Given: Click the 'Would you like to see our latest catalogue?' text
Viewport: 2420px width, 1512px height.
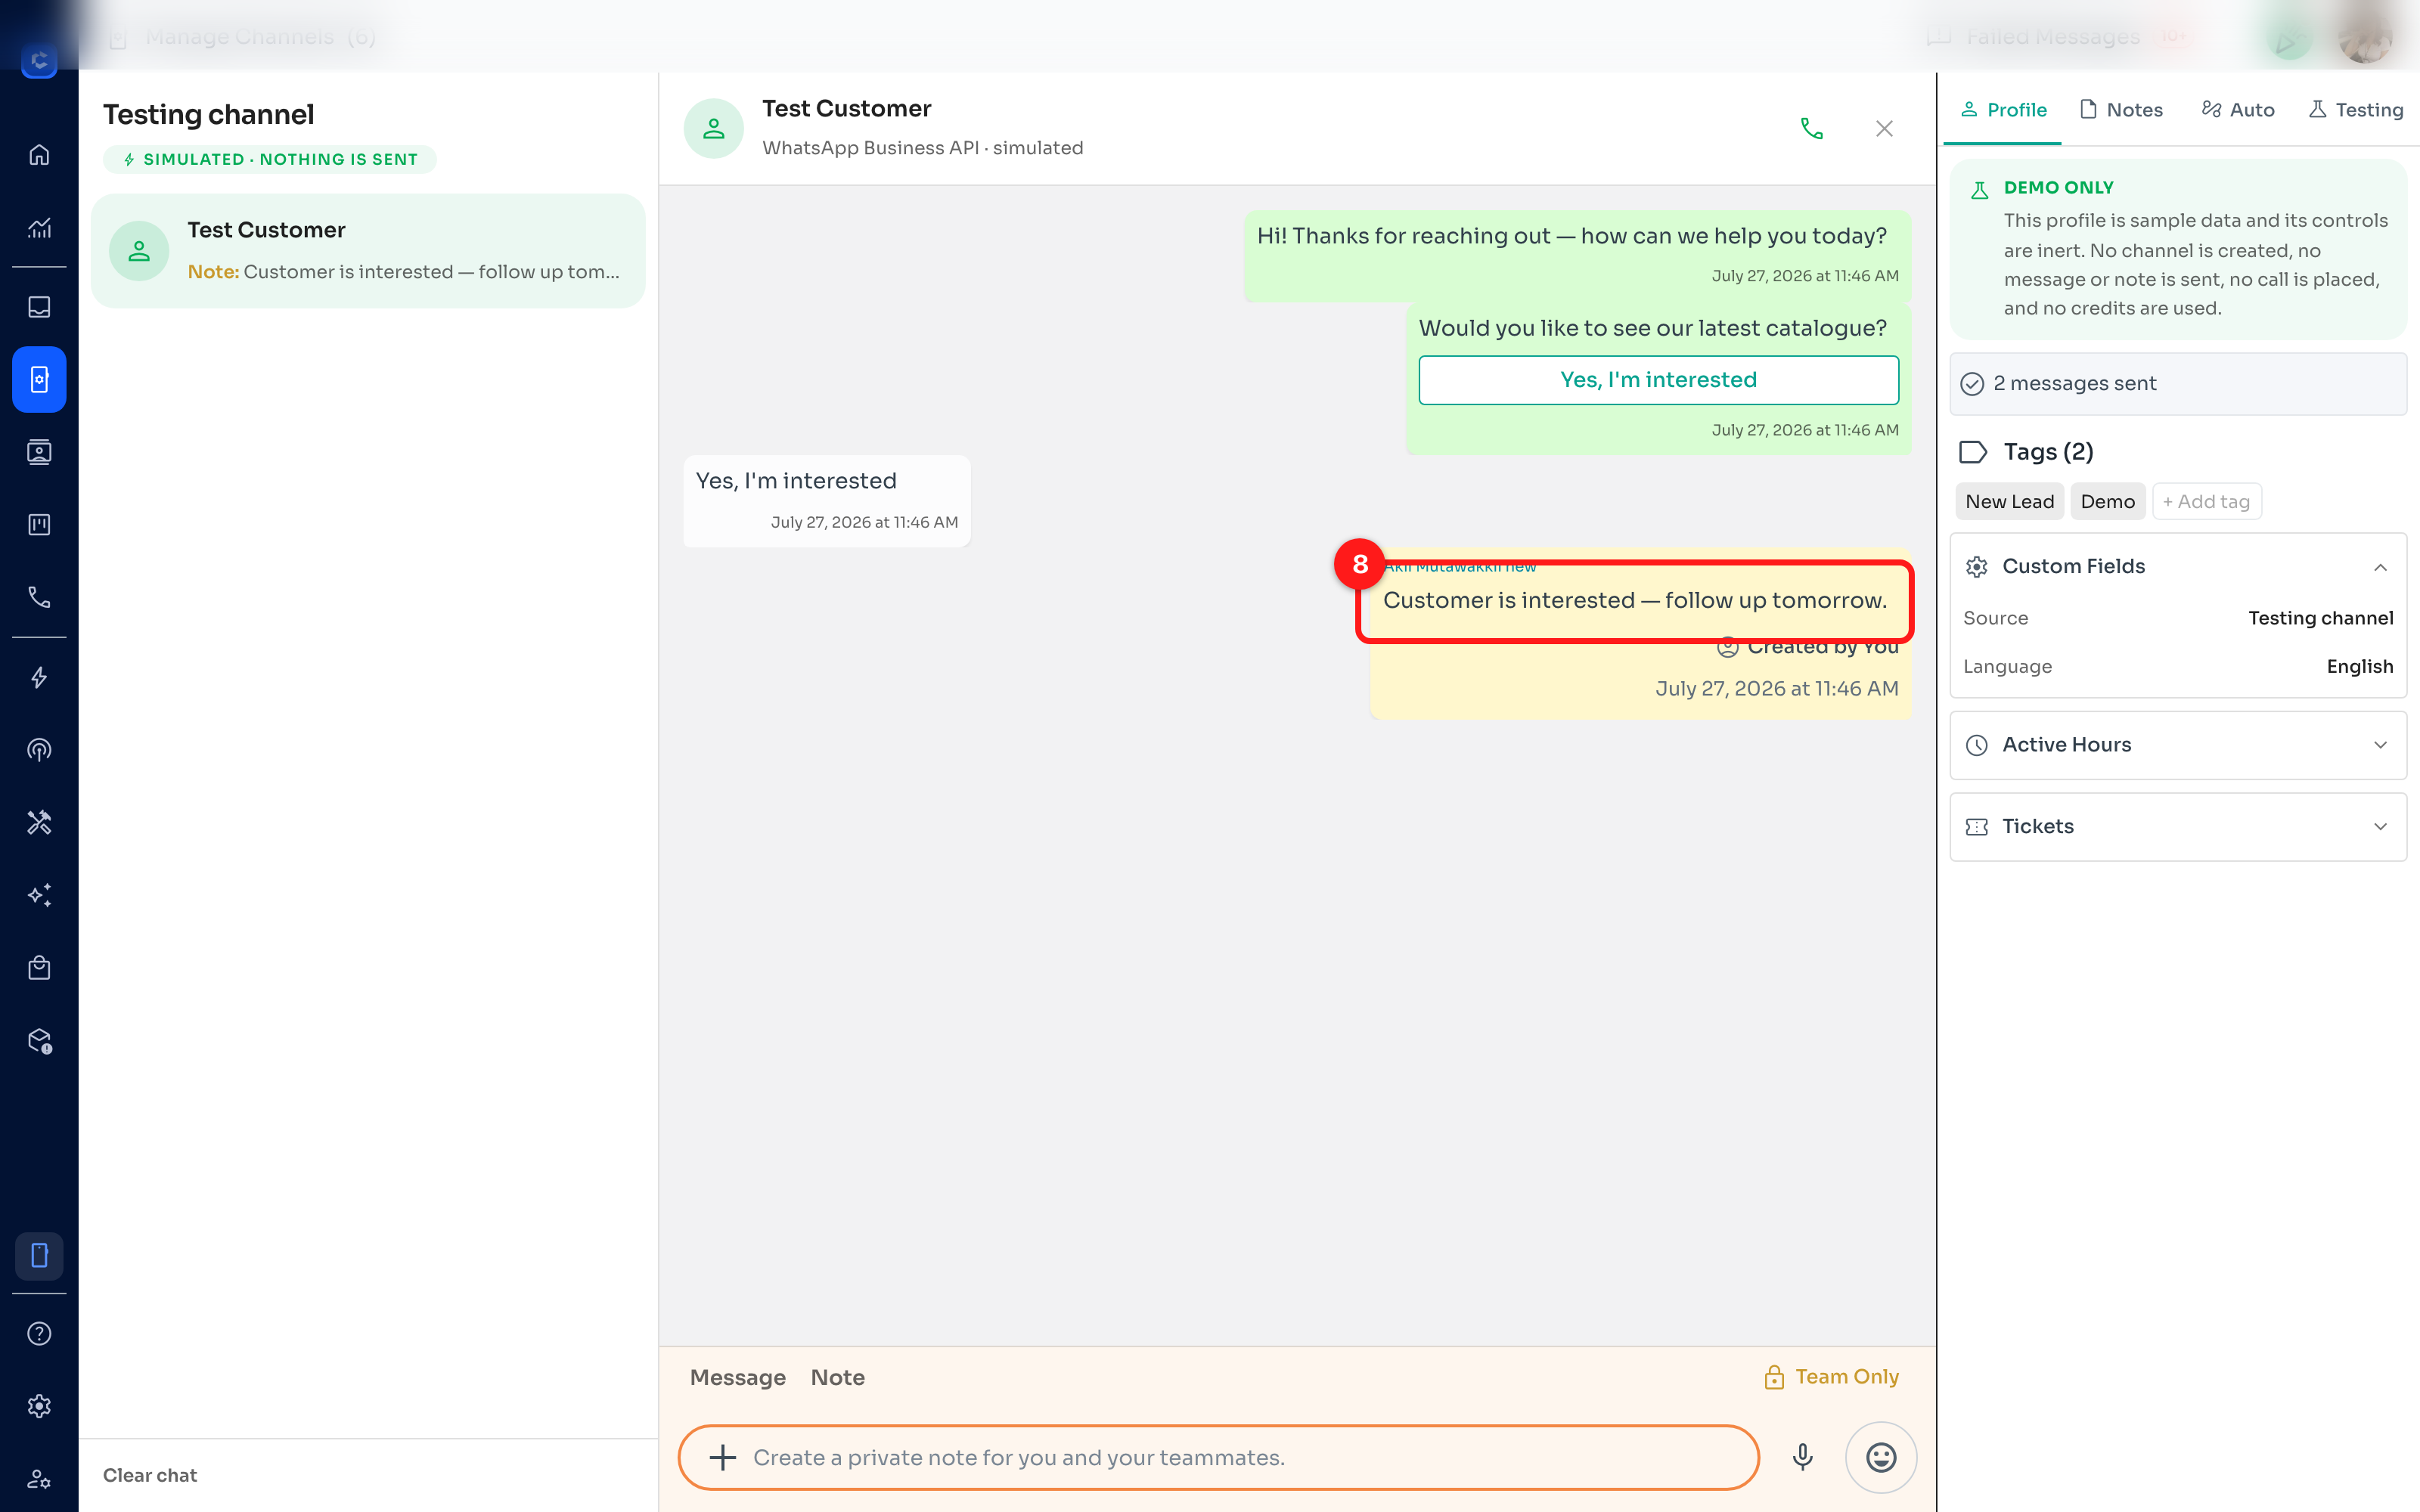Looking at the screenshot, I should (1652, 328).
